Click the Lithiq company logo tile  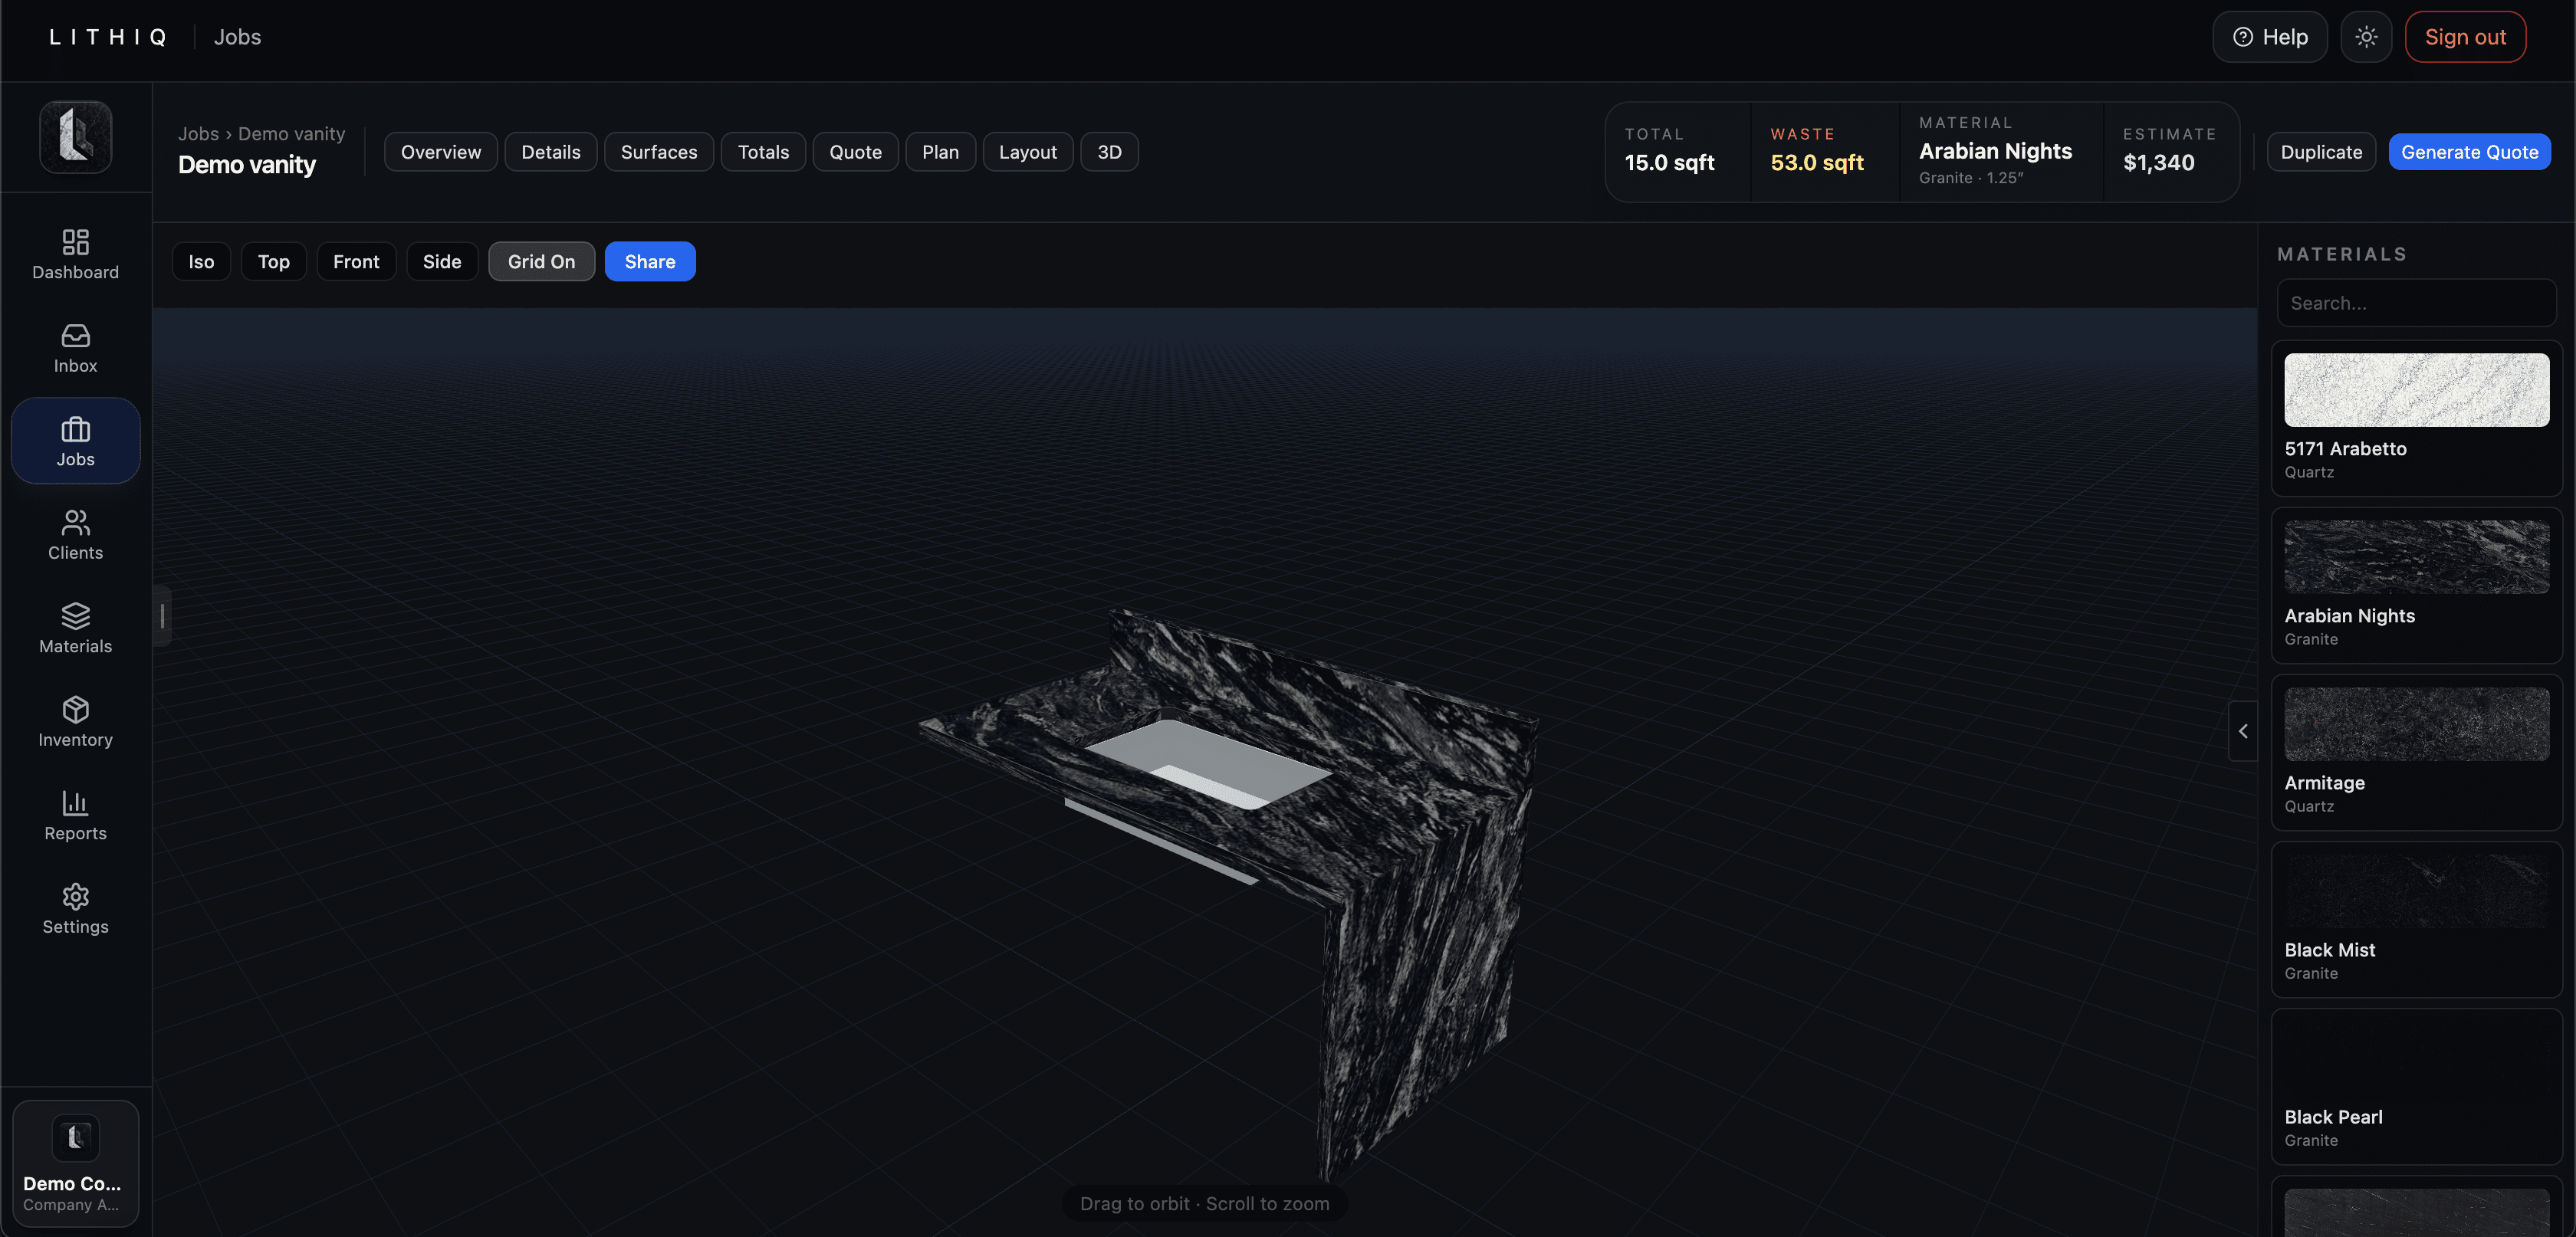(75, 137)
